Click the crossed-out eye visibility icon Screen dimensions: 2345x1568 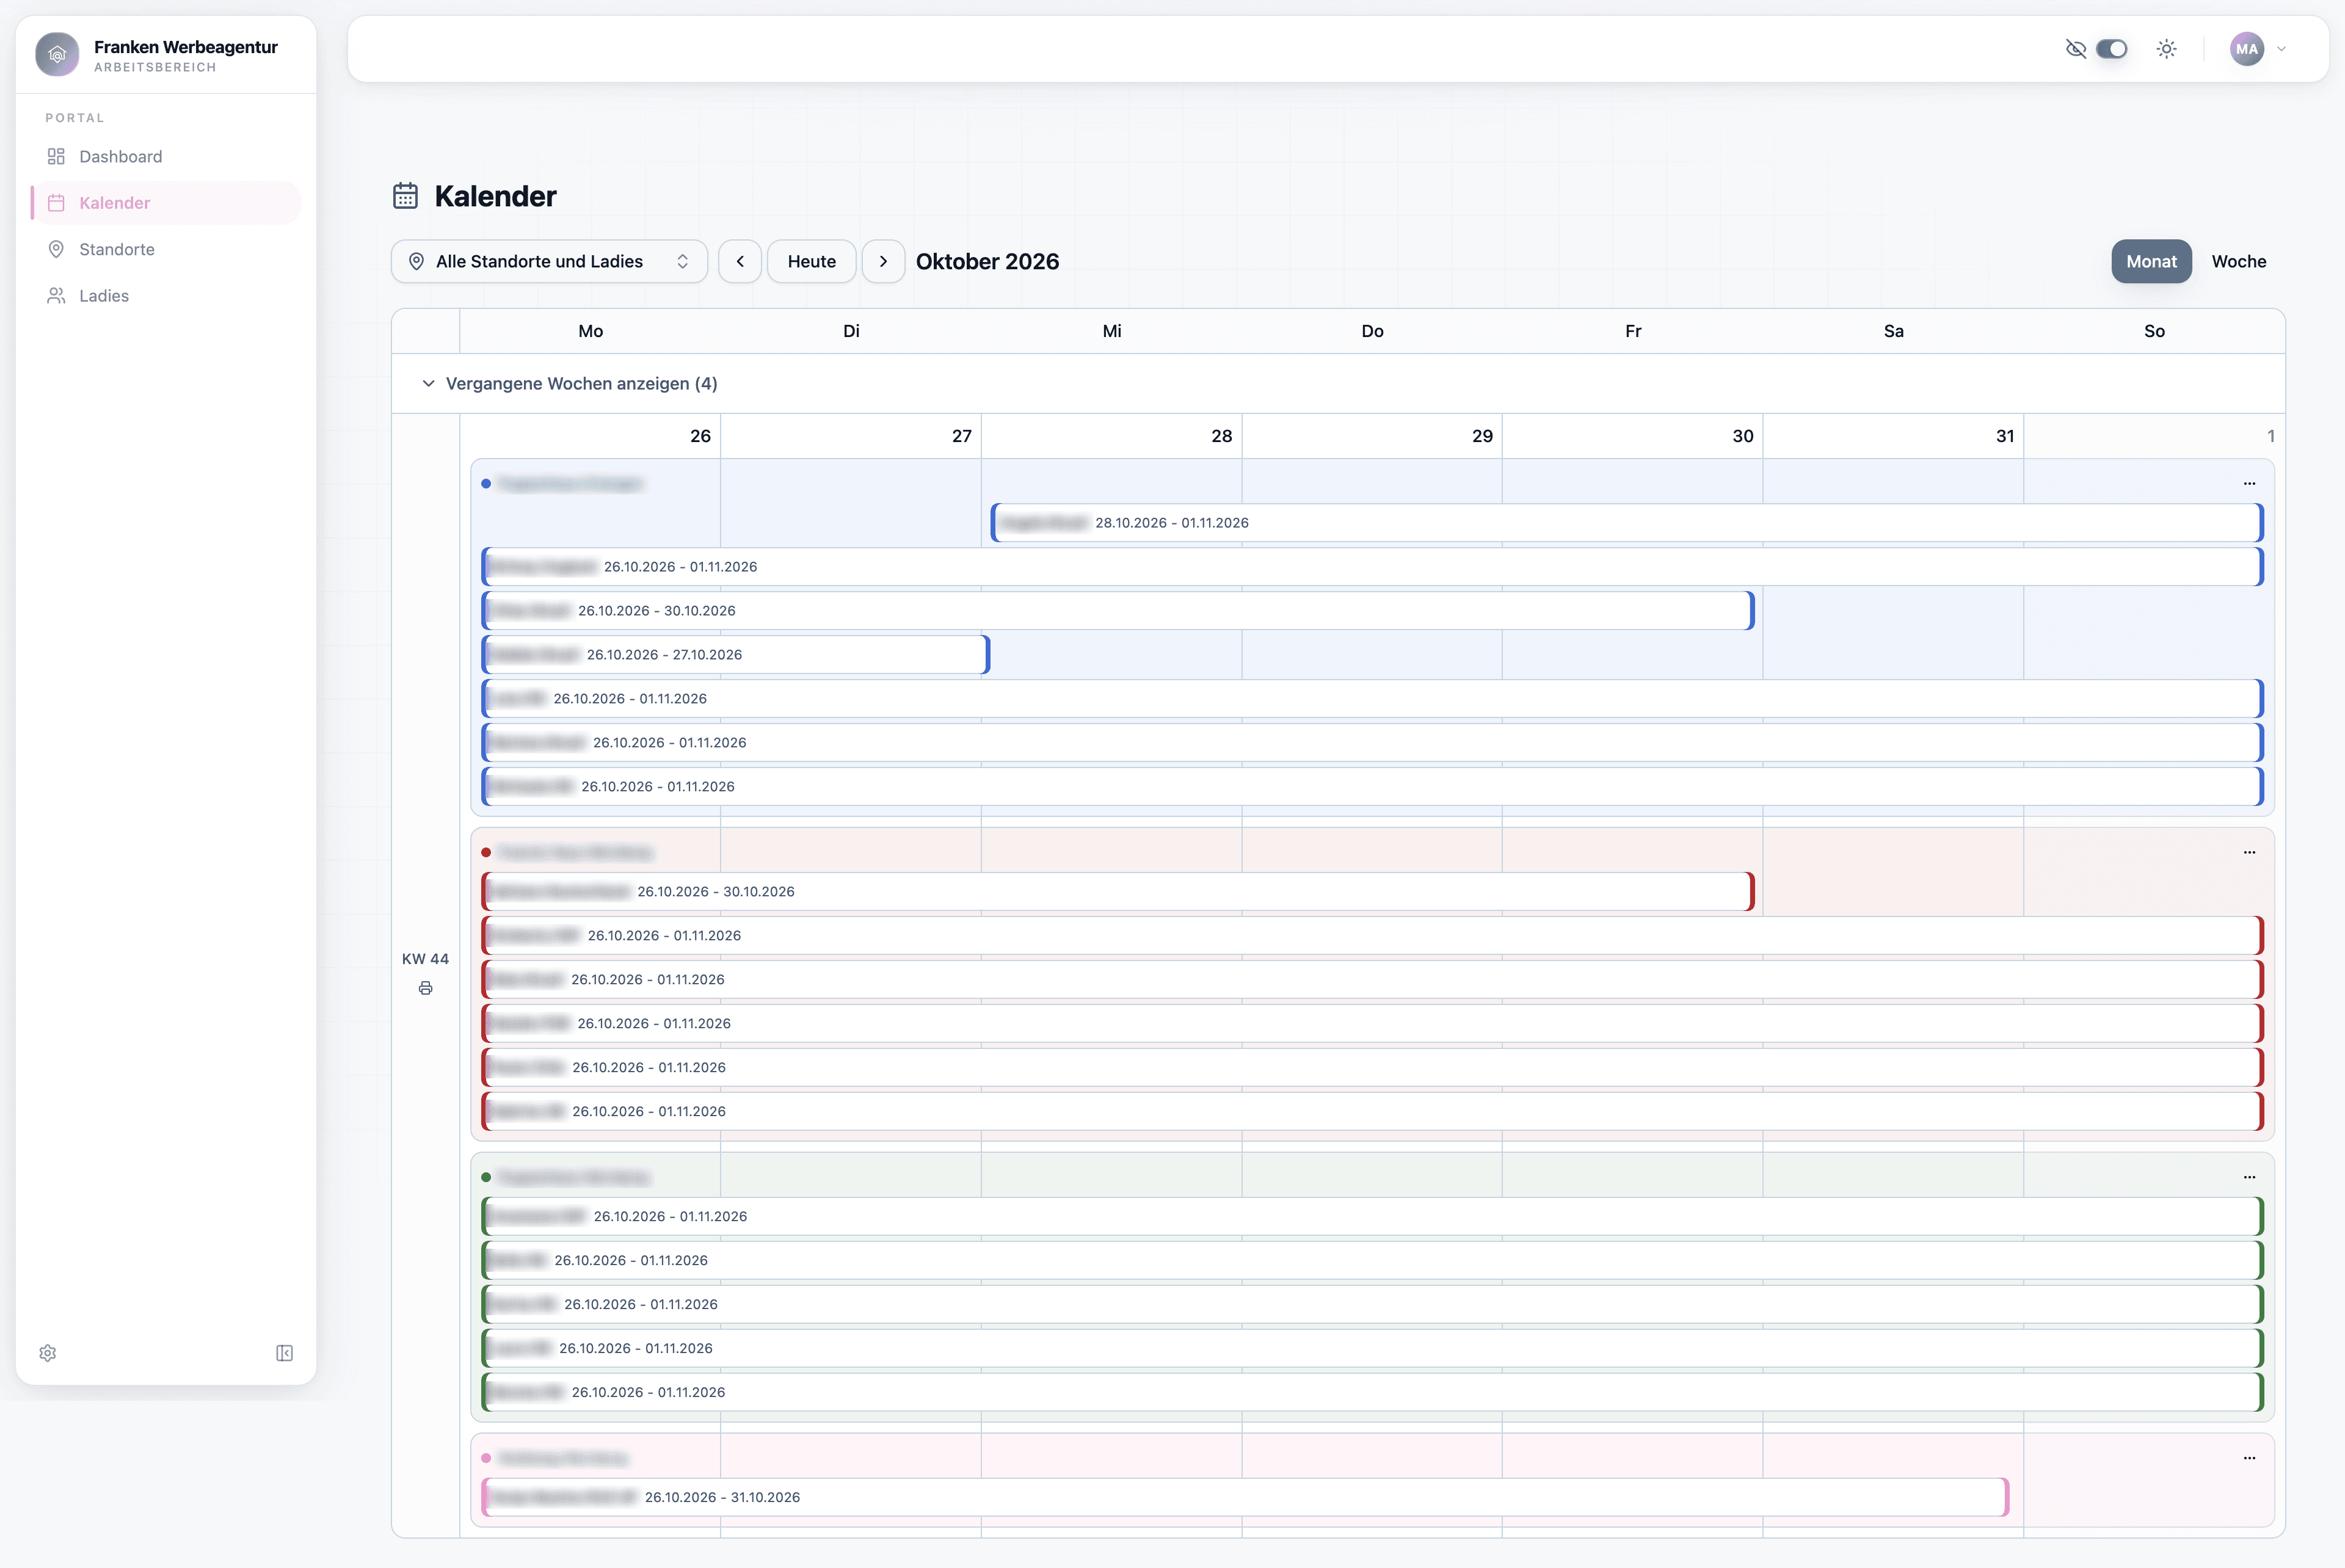[x=2076, y=49]
